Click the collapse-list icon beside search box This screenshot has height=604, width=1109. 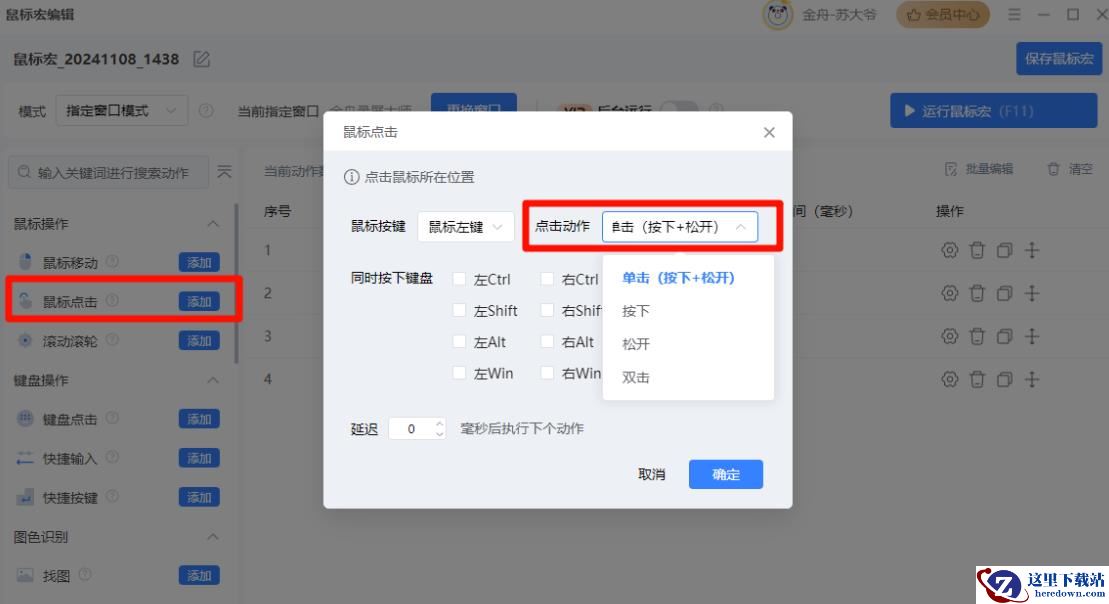(x=224, y=172)
